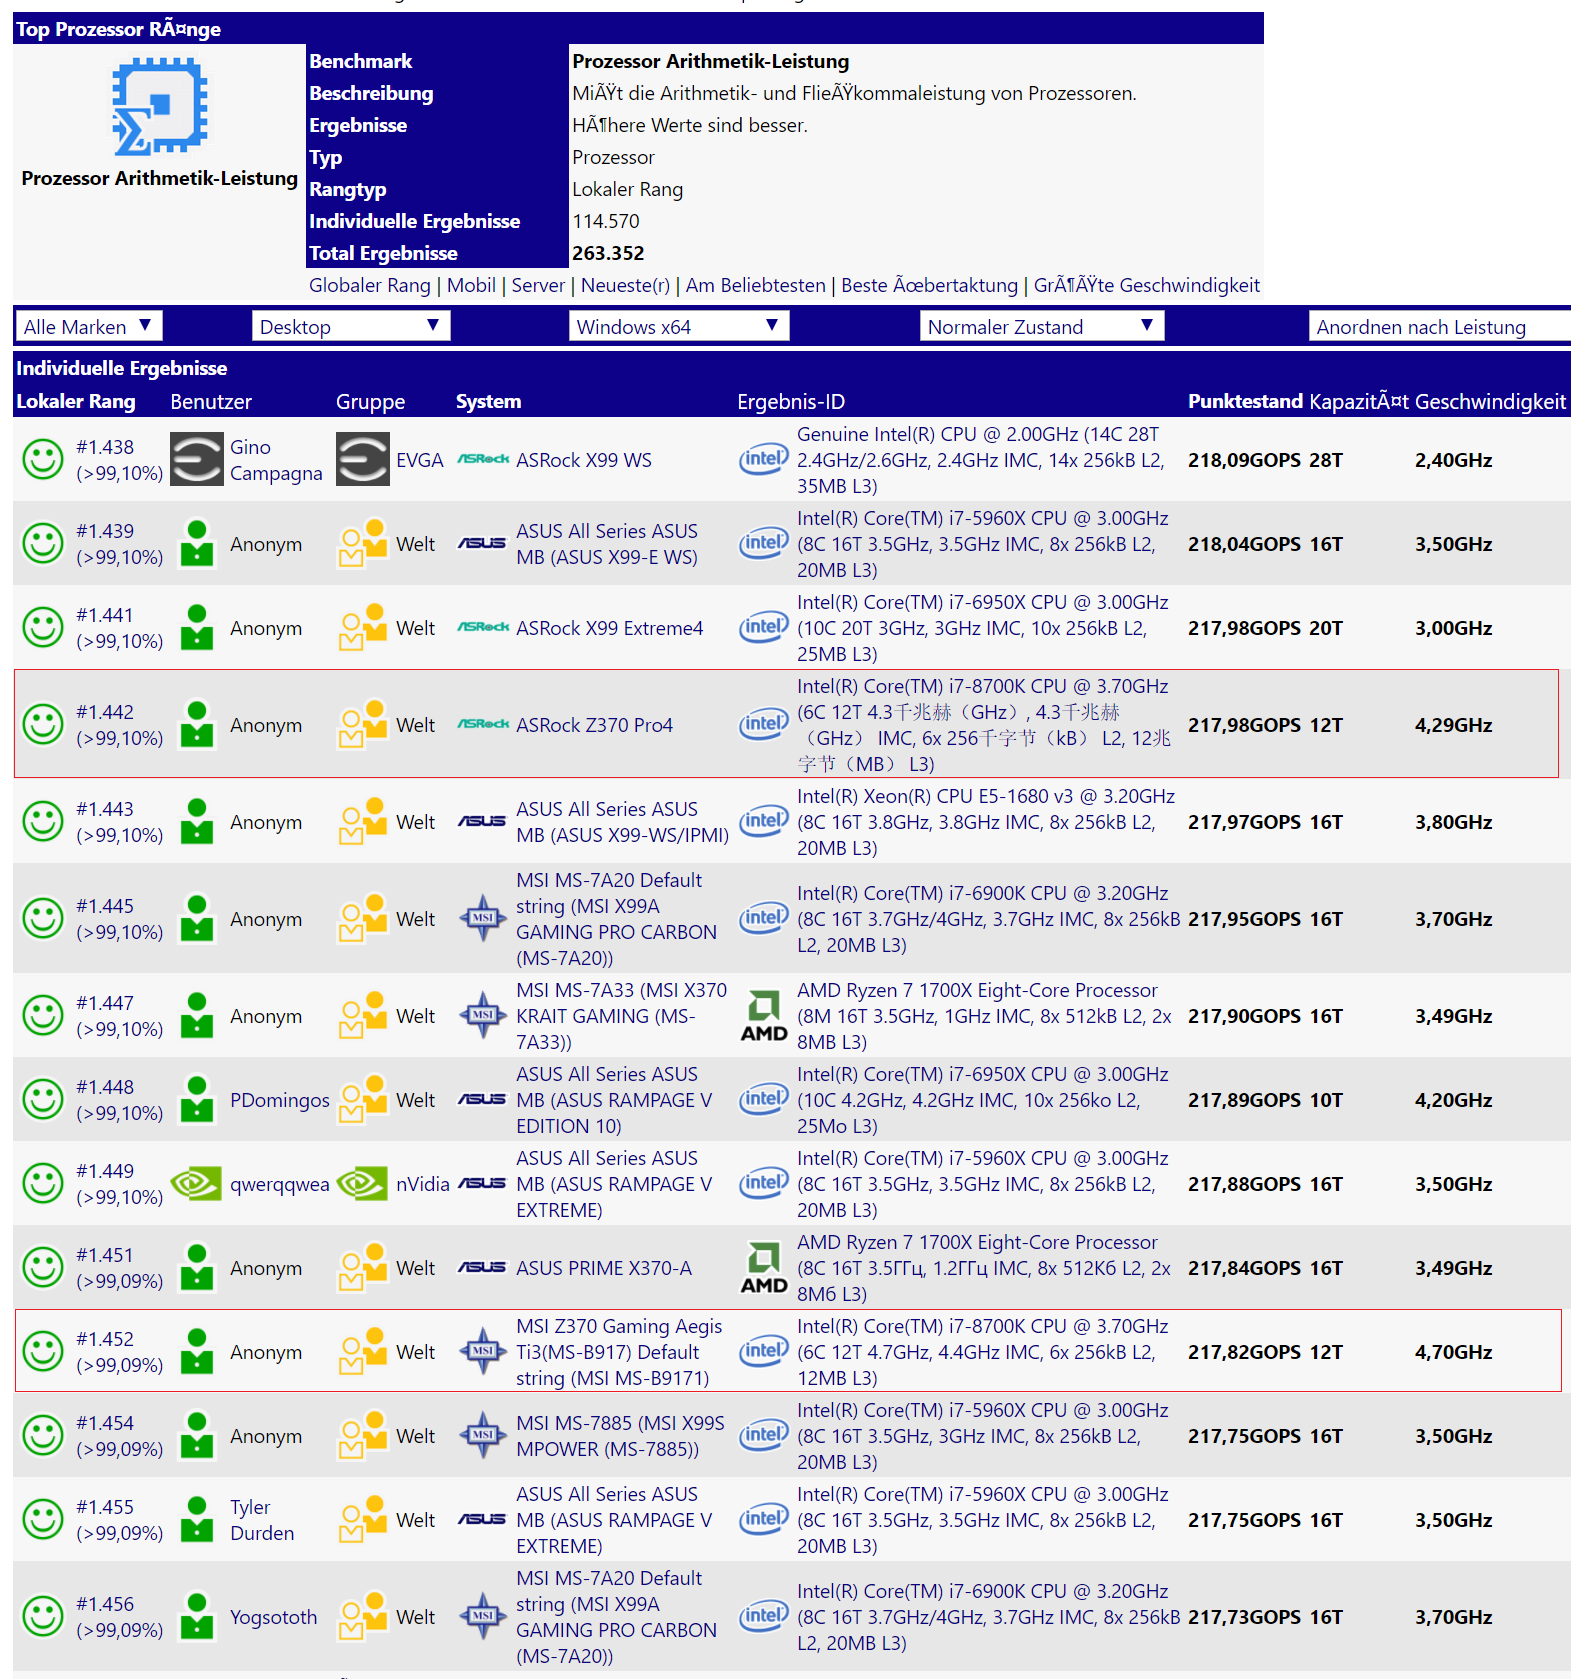Click the smiley icon for rank #1.438
Viewport: 1571px width, 1679px height.
coord(43,460)
